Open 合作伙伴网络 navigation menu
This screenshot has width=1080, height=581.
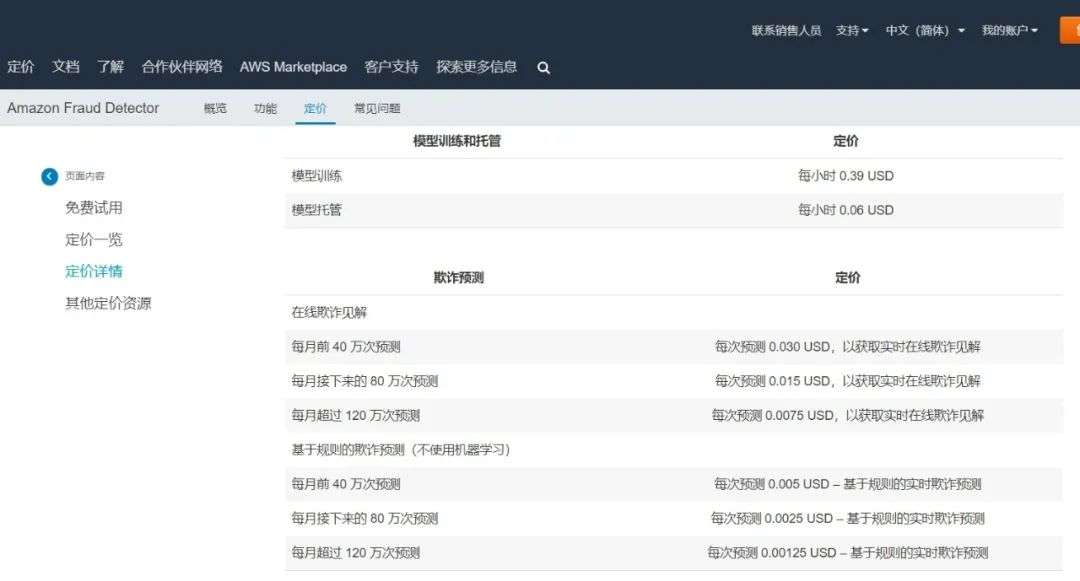(x=182, y=67)
